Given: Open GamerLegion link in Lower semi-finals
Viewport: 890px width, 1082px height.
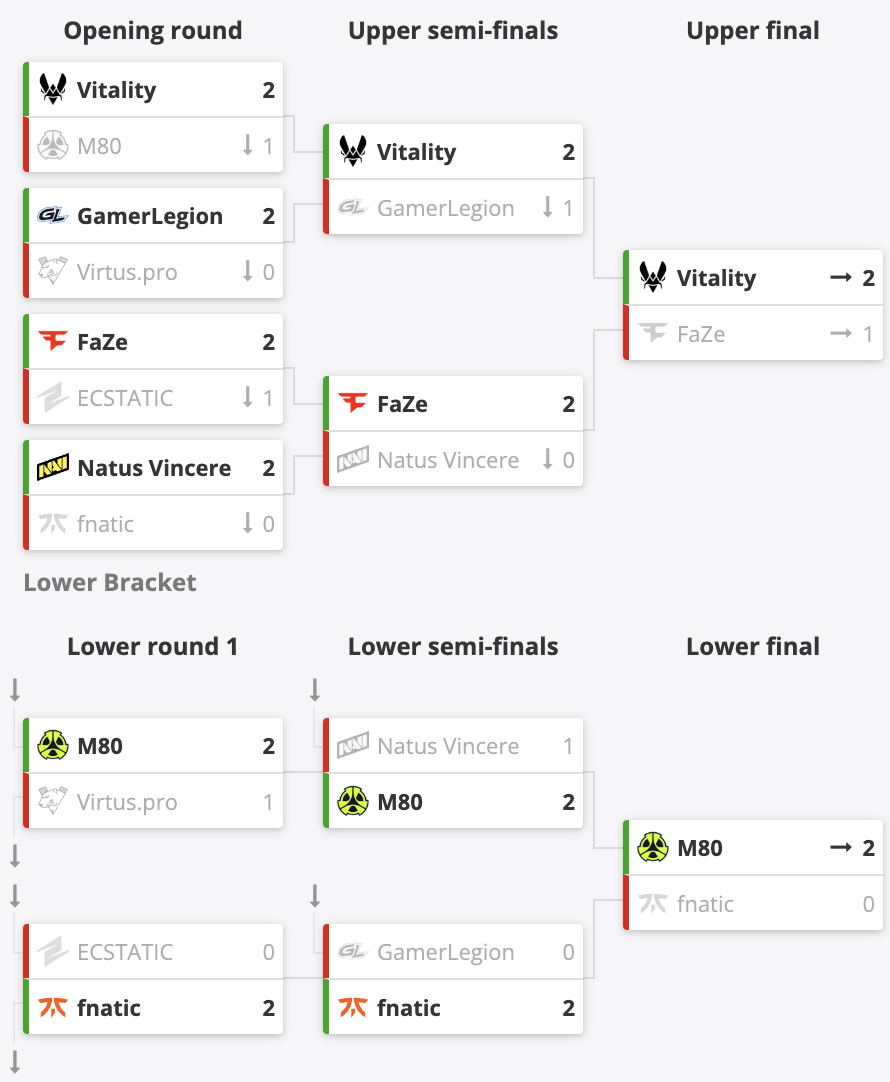Looking at the screenshot, I should click(446, 952).
